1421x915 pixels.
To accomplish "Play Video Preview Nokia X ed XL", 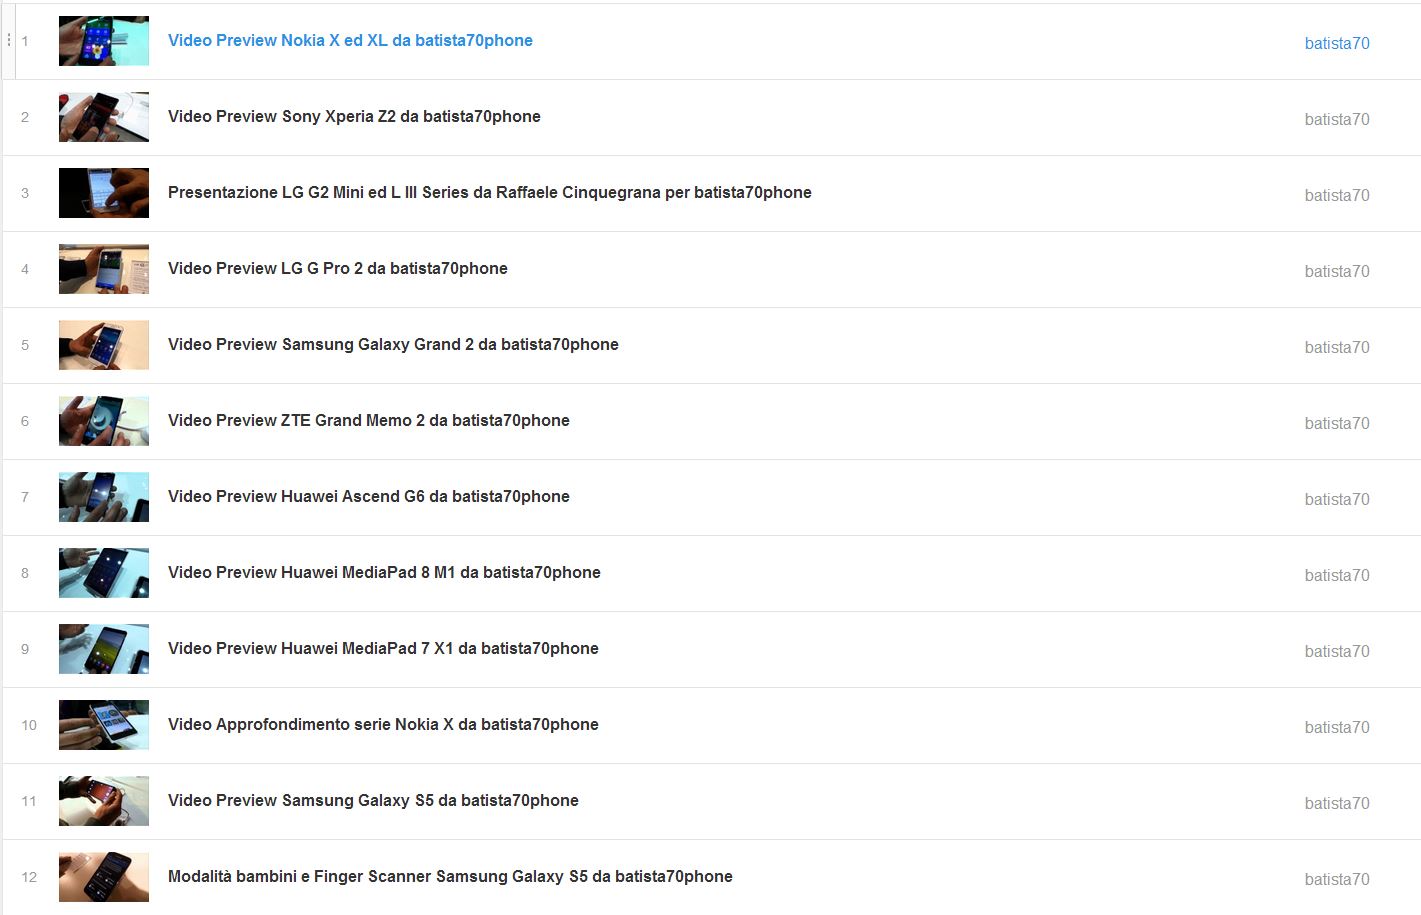I will pos(350,41).
